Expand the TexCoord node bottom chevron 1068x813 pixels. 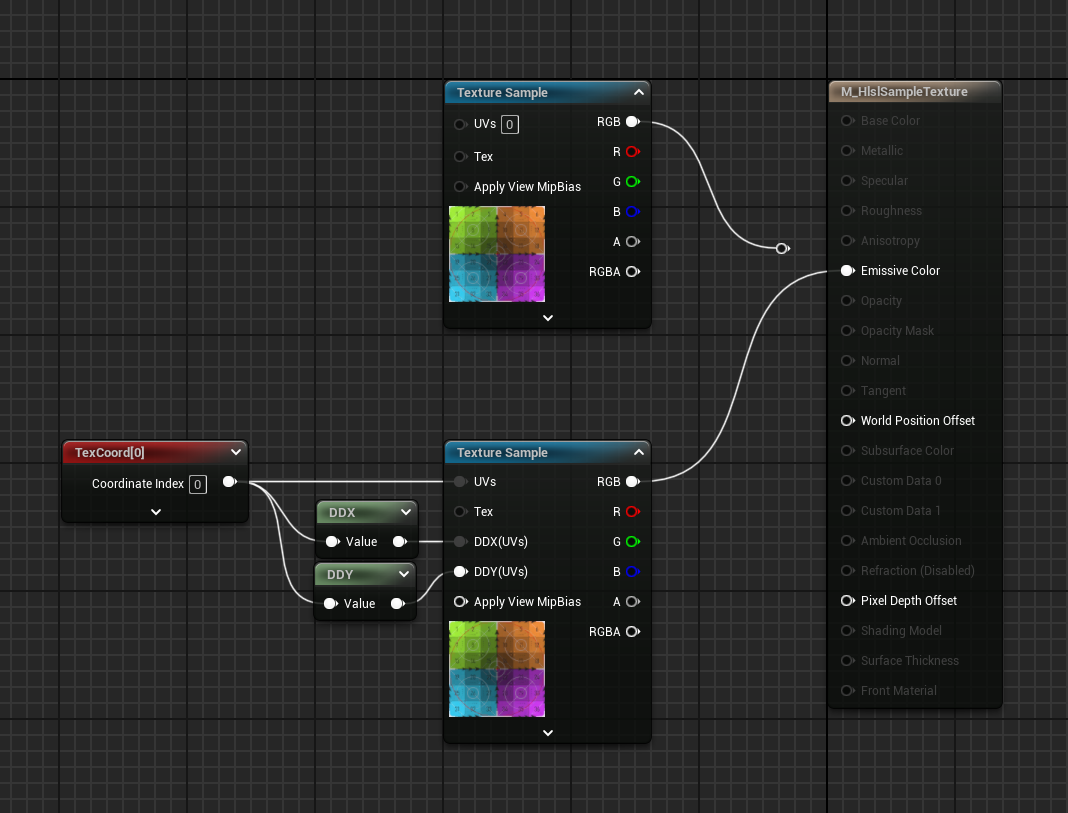coord(156,511)
